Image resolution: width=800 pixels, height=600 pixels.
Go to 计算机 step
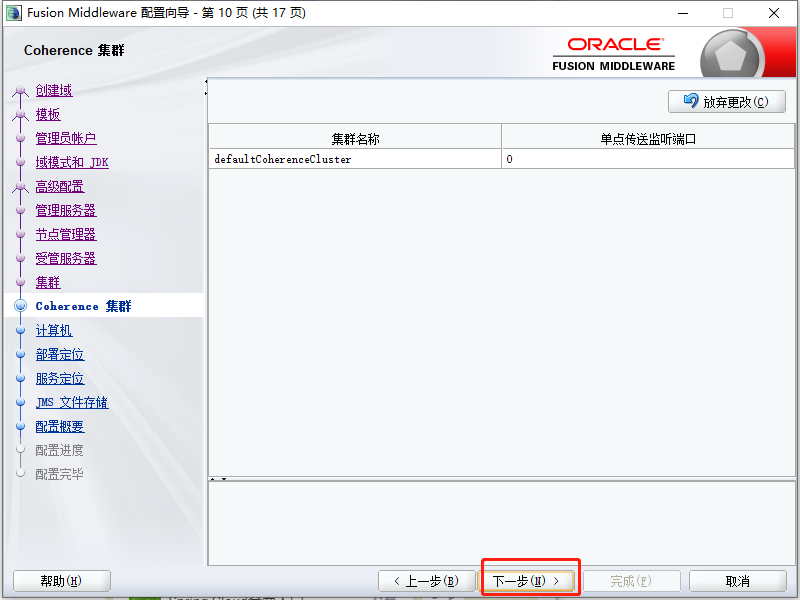(x=54, y=330)
